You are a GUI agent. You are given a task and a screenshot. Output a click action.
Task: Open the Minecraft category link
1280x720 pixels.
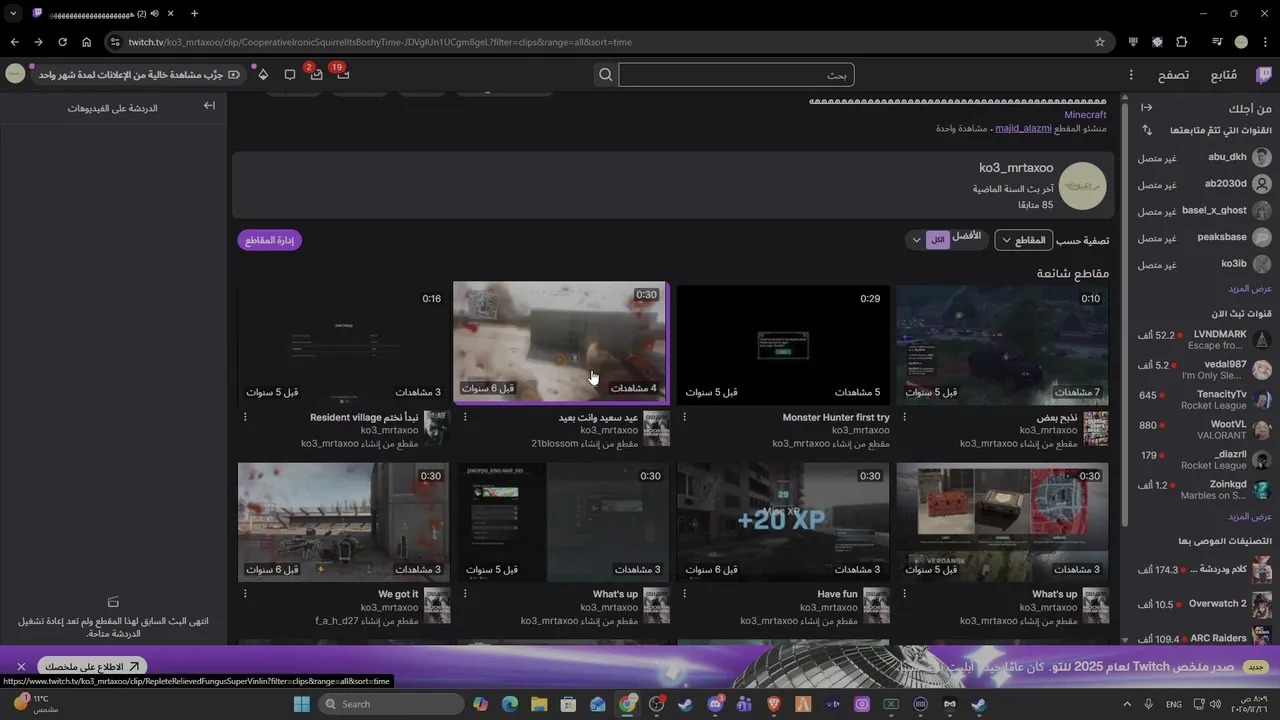1085,115
